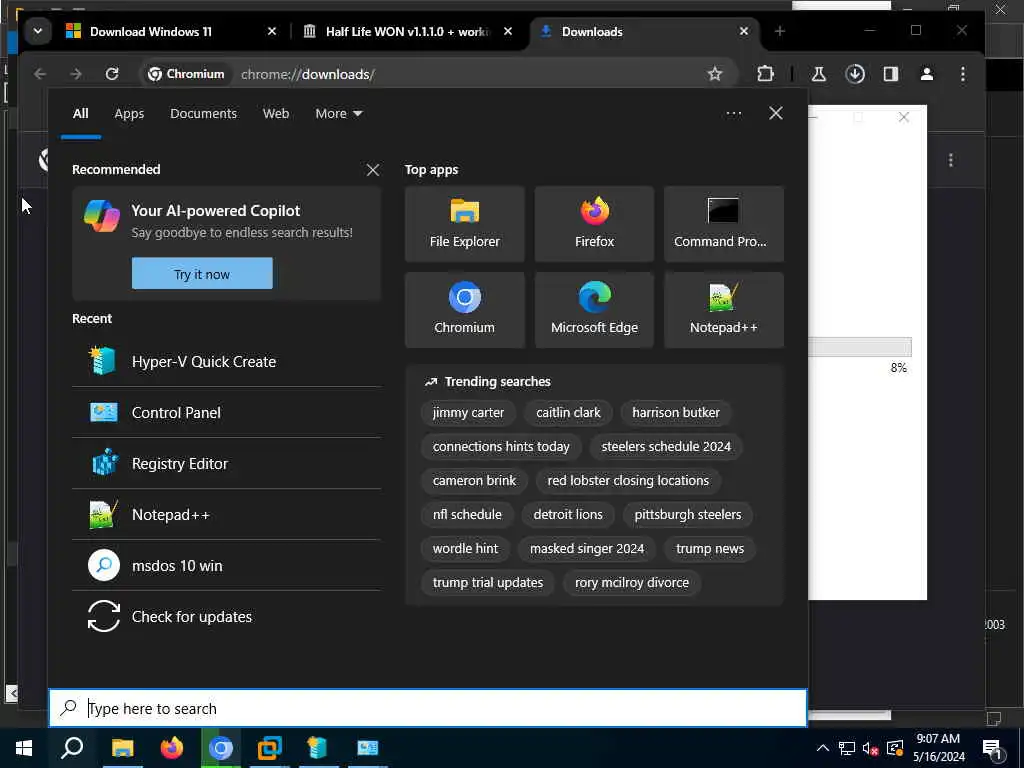1024x768 pixels.
Task: Click Try it now for Copilot
Action: [x=202, y=274]
